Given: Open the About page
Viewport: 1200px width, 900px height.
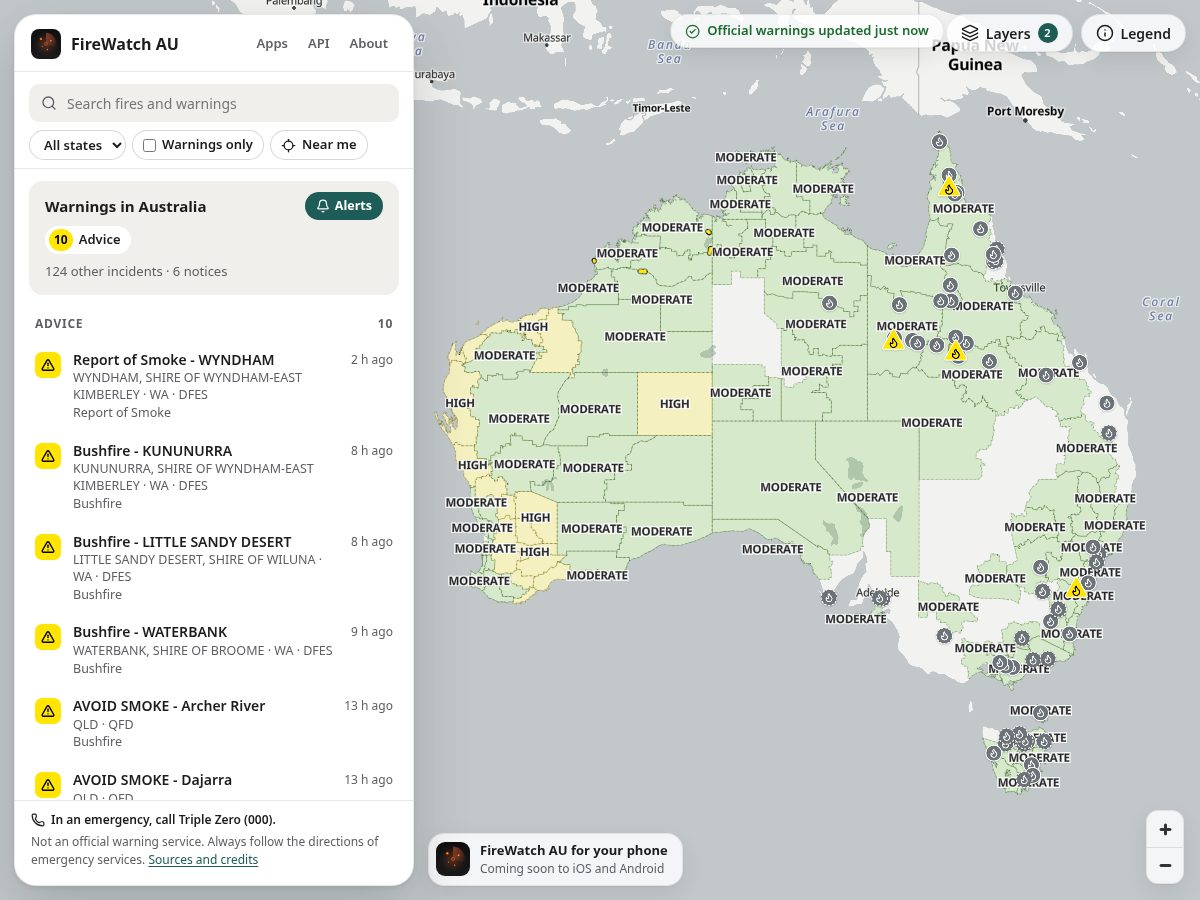Looking at the screenshot, I should click(x=368, y=44).
